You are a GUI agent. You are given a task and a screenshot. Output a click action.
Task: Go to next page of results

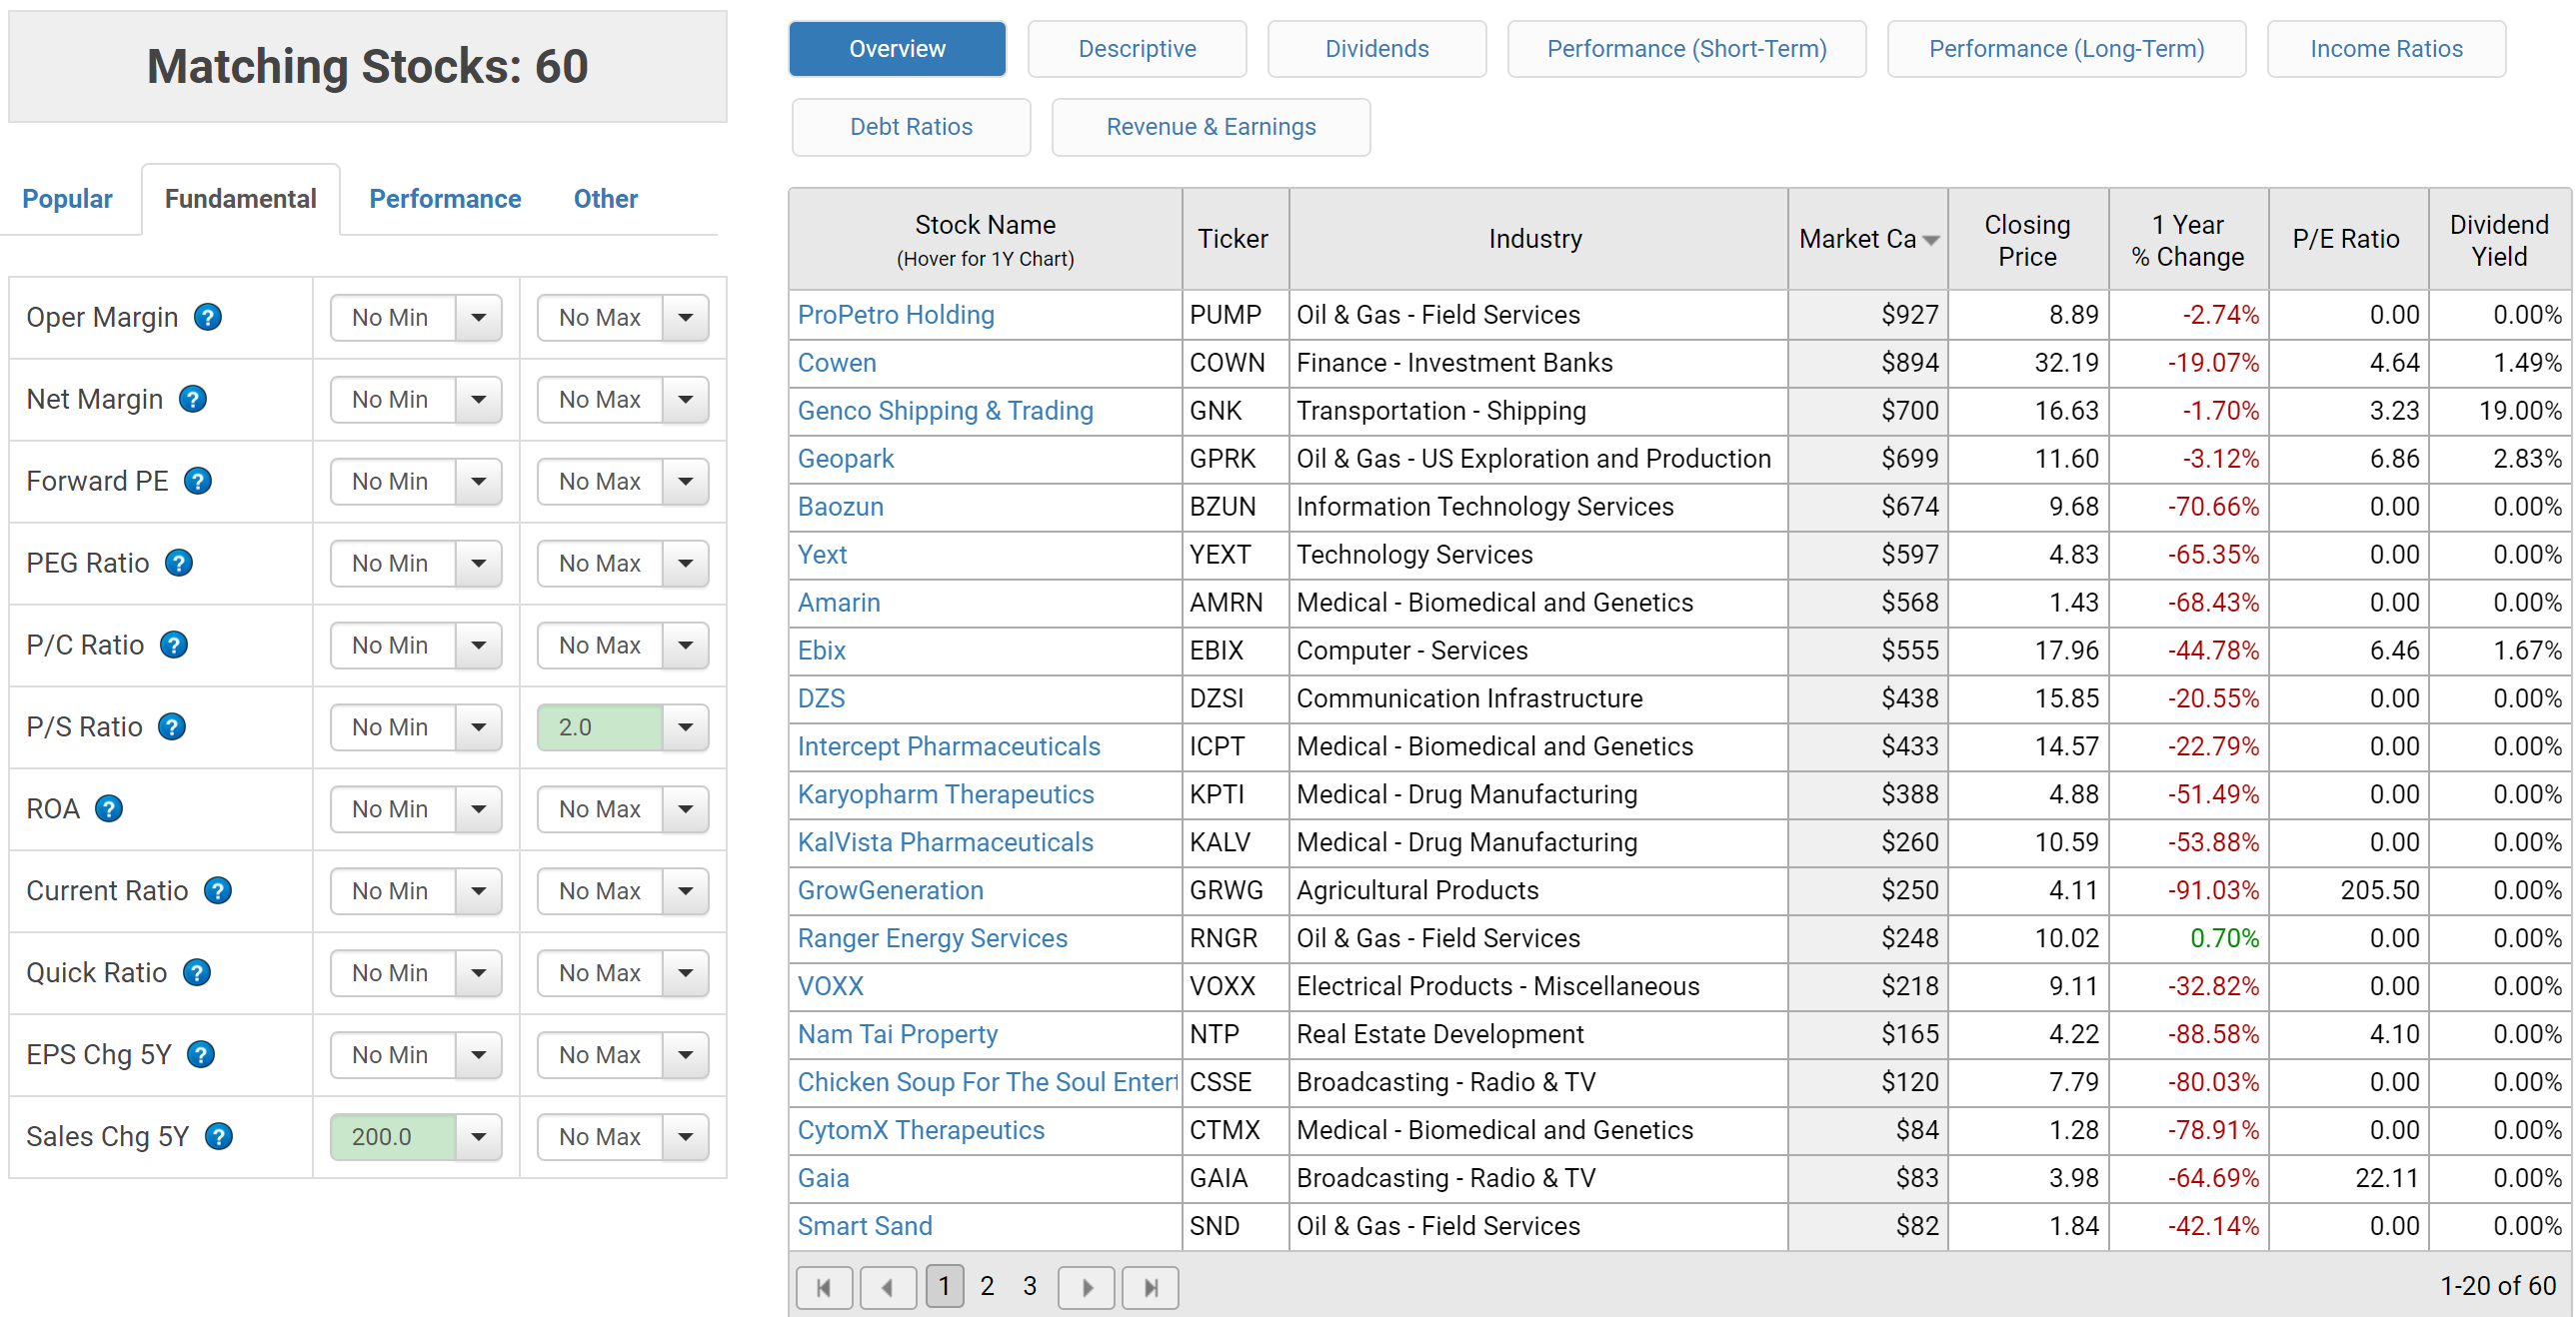coord(1086,1287)
